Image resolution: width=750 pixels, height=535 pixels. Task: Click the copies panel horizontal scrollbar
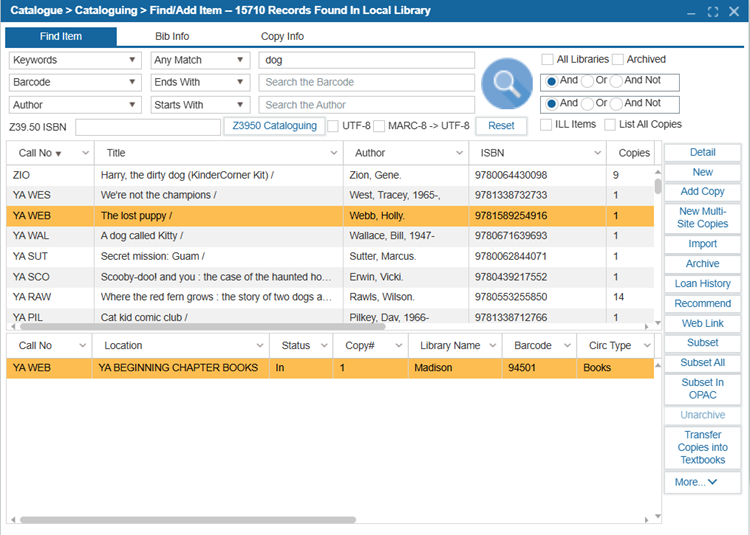point(188,520)
